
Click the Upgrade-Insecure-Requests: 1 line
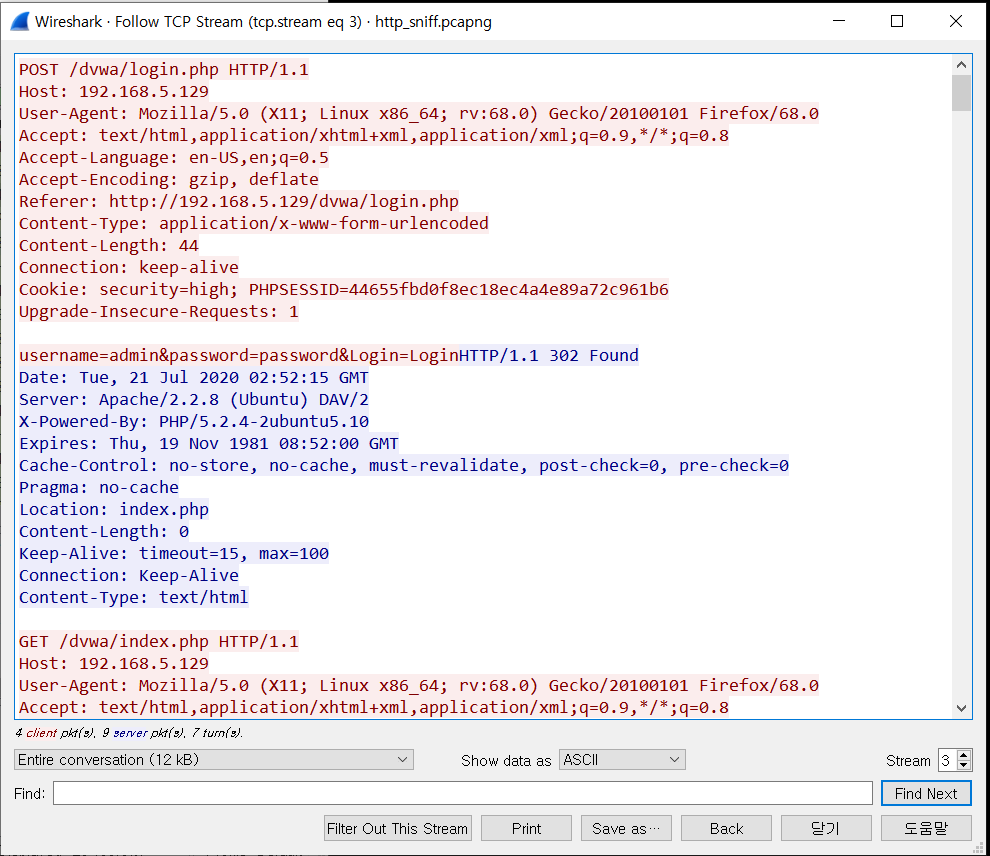tap(158, 312)
